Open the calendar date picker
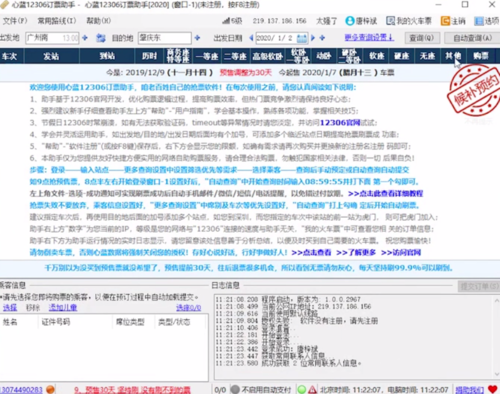The image size is (500, 394). pyautogui.click(x=302, y=38)
